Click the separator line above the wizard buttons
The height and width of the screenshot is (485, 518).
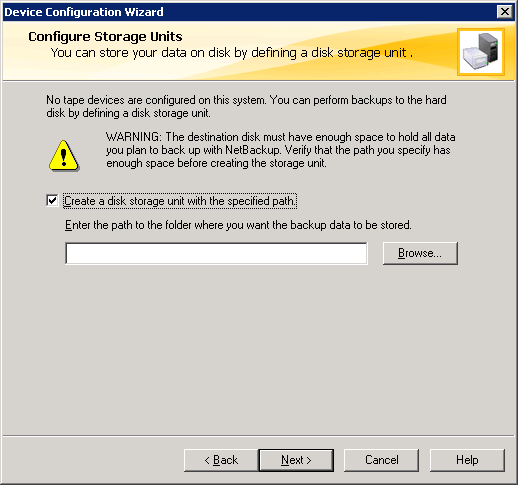[x=259, y=435]
